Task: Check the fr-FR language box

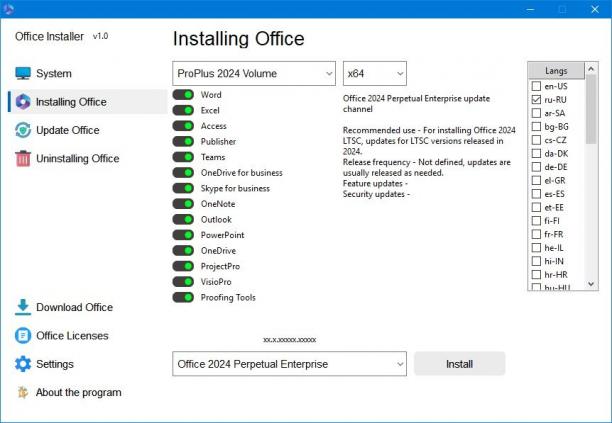Action: (x=537, y=234)
